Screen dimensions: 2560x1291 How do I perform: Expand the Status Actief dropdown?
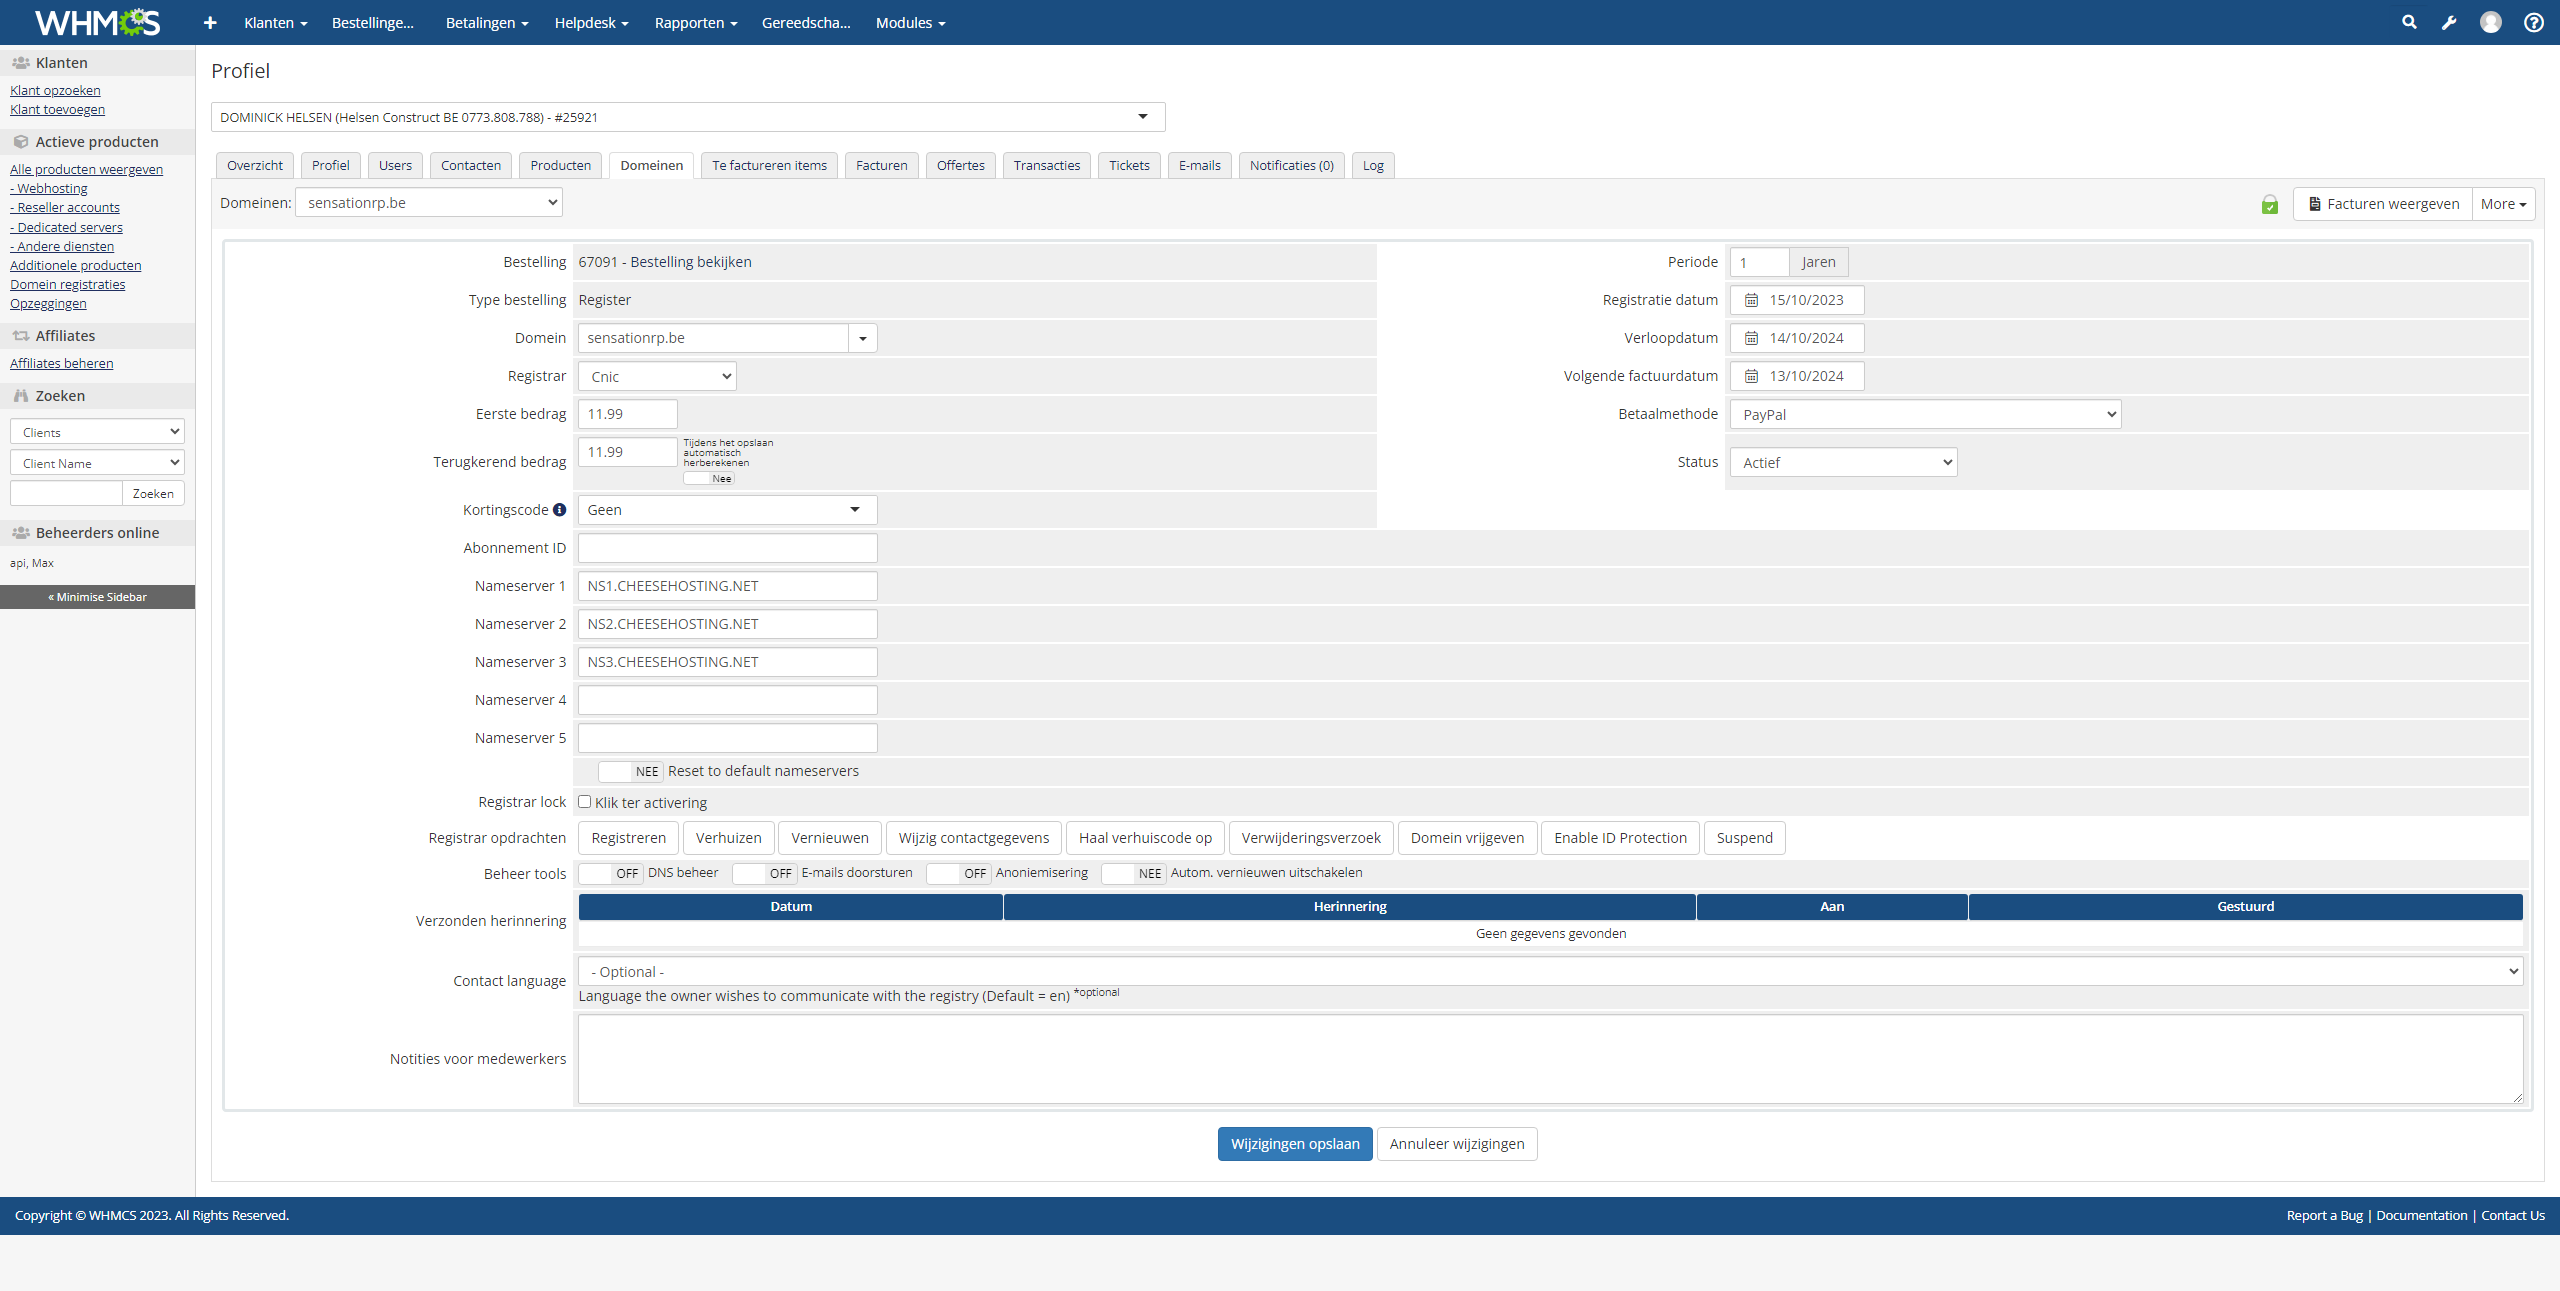pos(1843,462)
